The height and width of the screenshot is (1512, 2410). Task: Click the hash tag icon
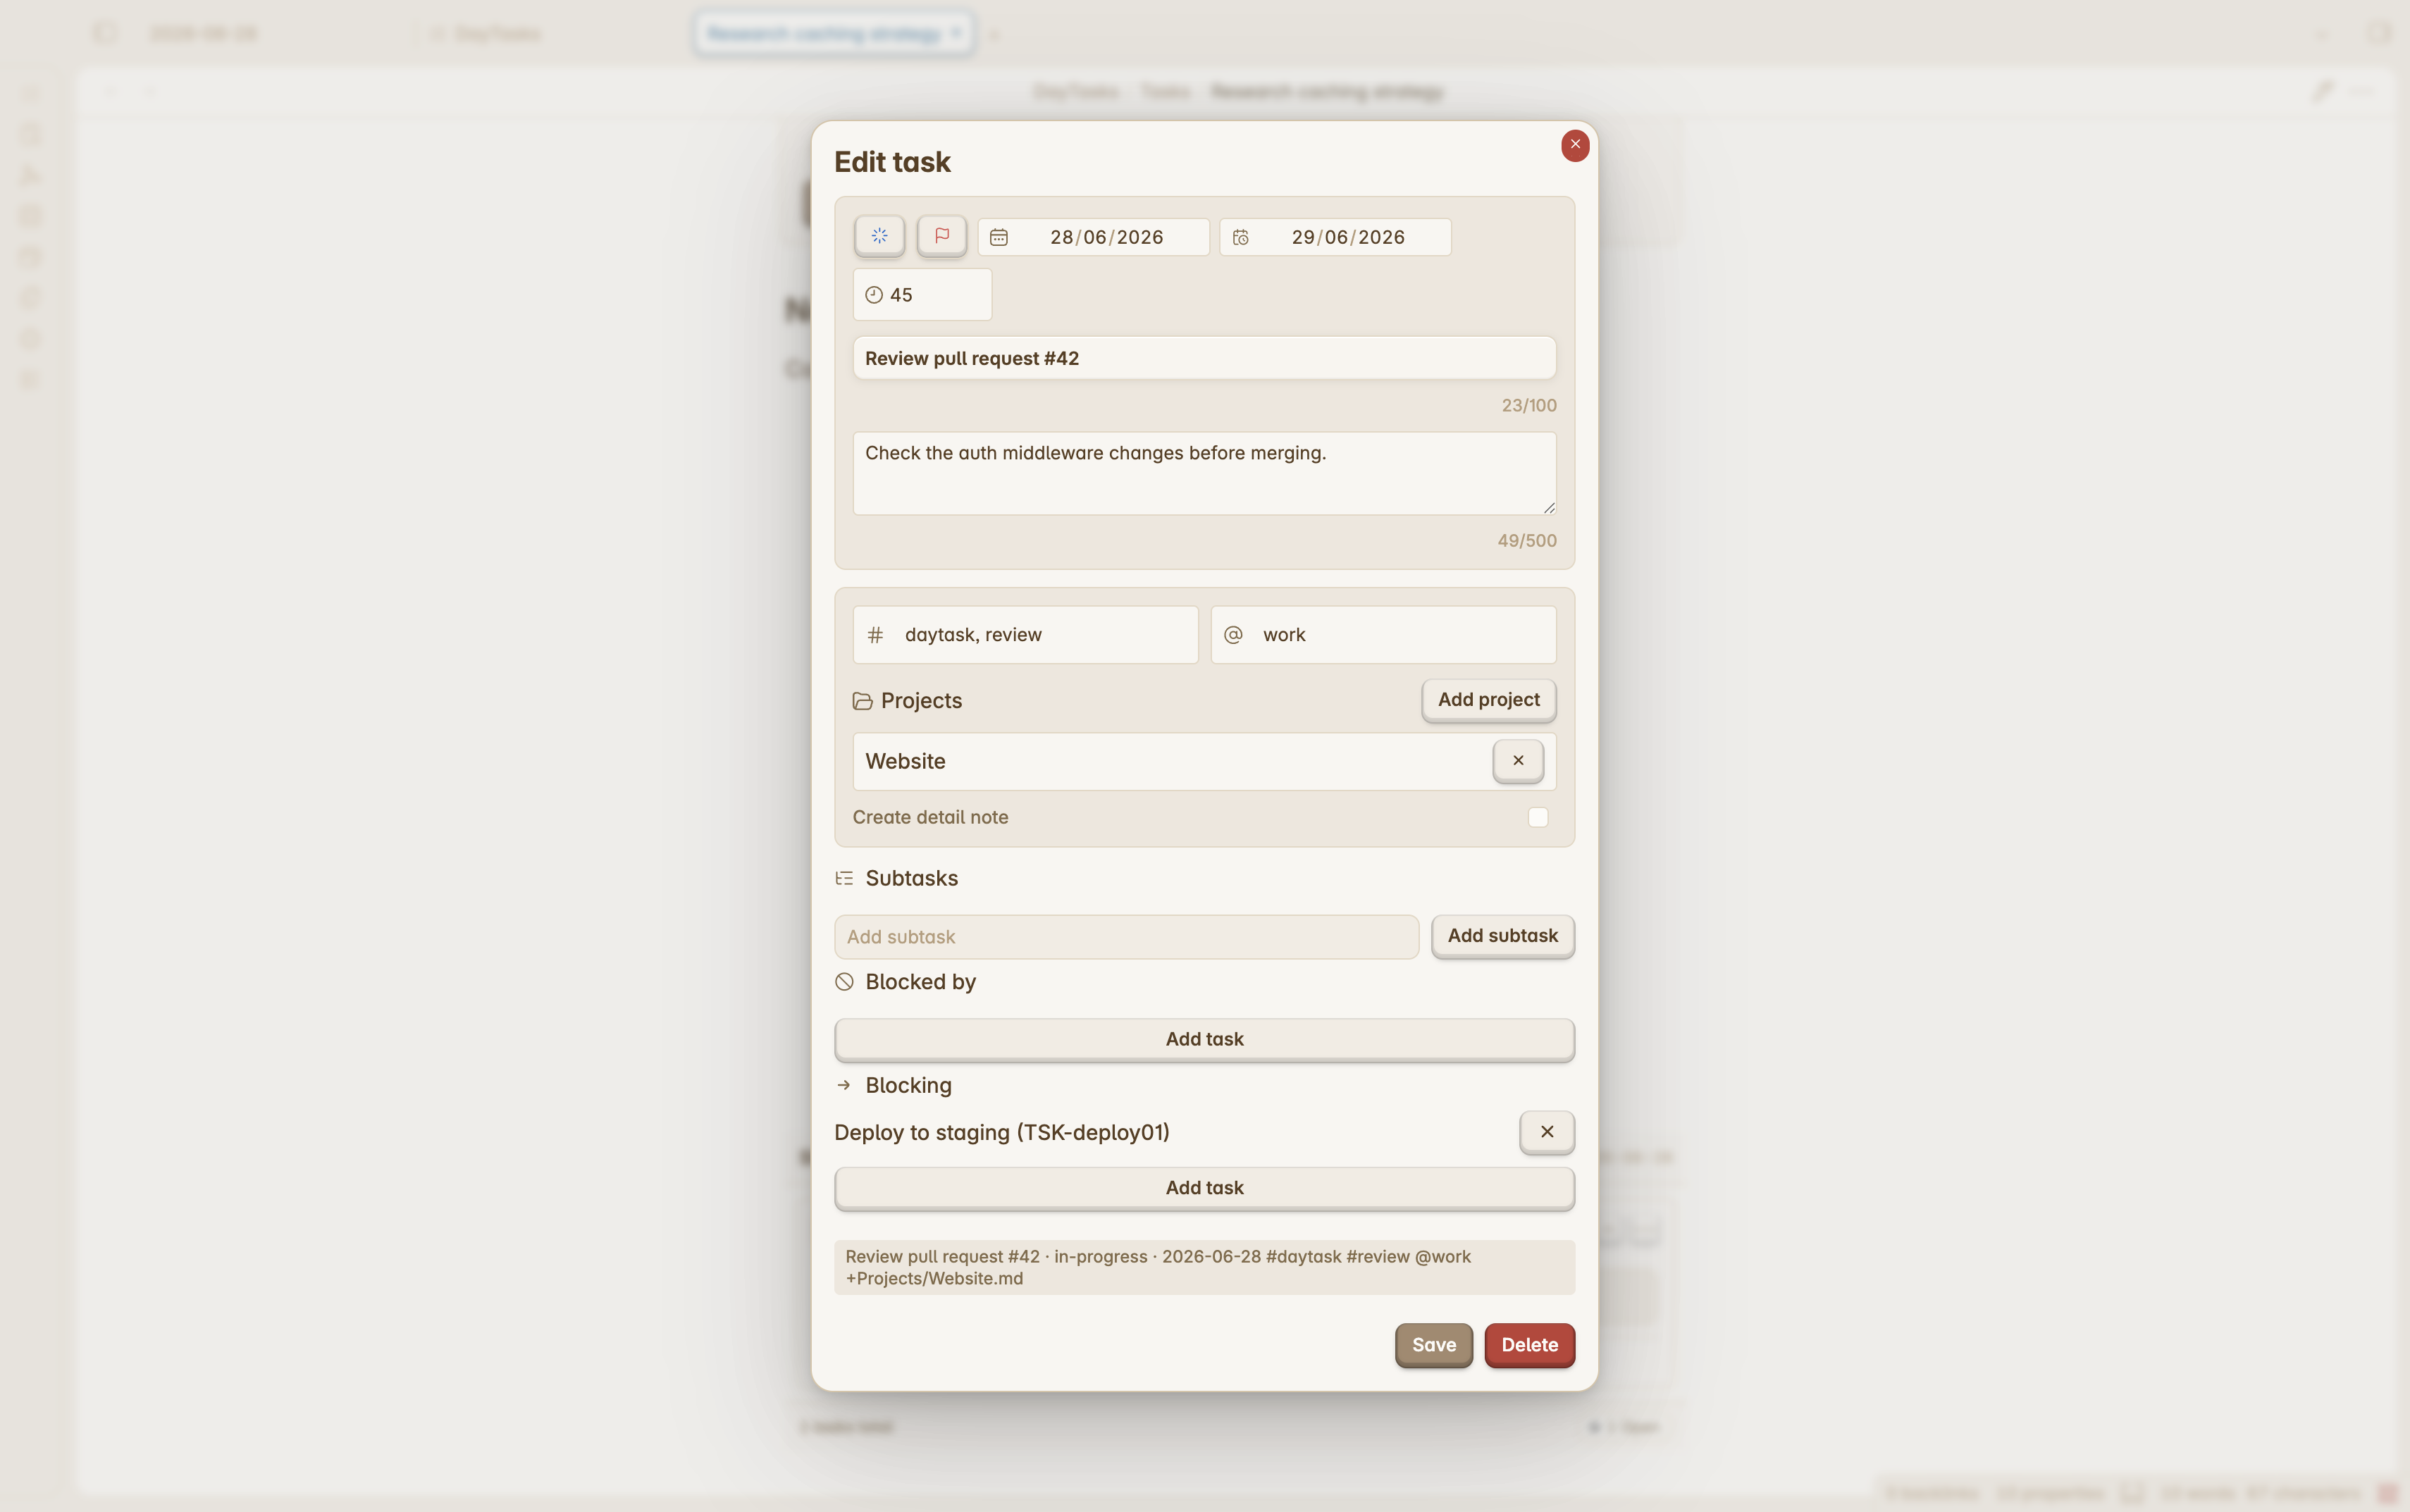tap(875, 635)
